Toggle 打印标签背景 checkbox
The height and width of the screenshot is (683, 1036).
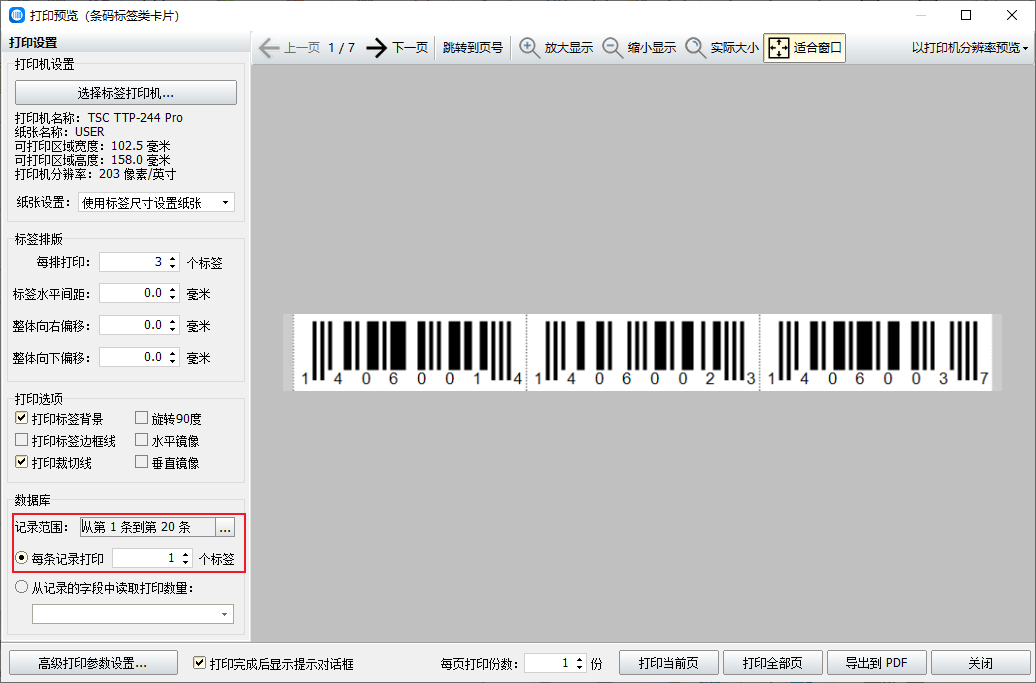tap(22, 418)
